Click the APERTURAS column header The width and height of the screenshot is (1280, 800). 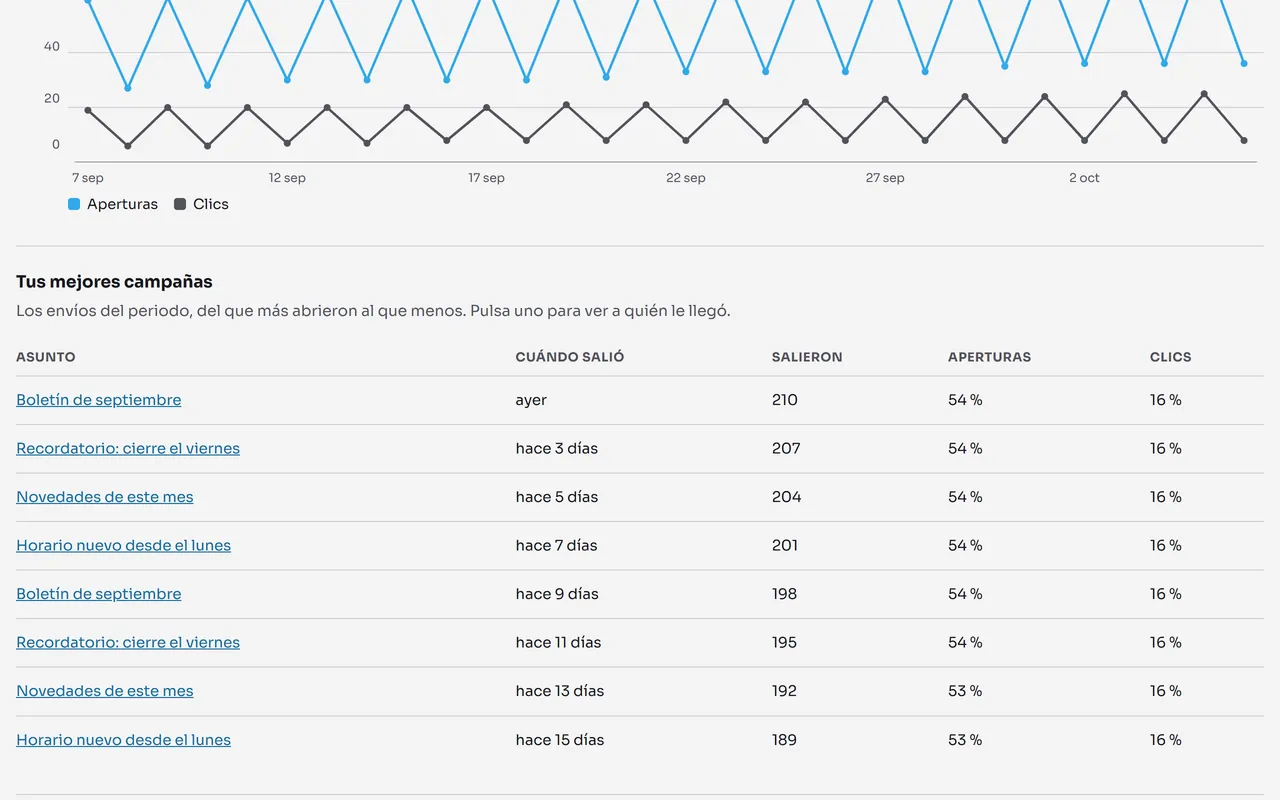(x=989, y=357)
